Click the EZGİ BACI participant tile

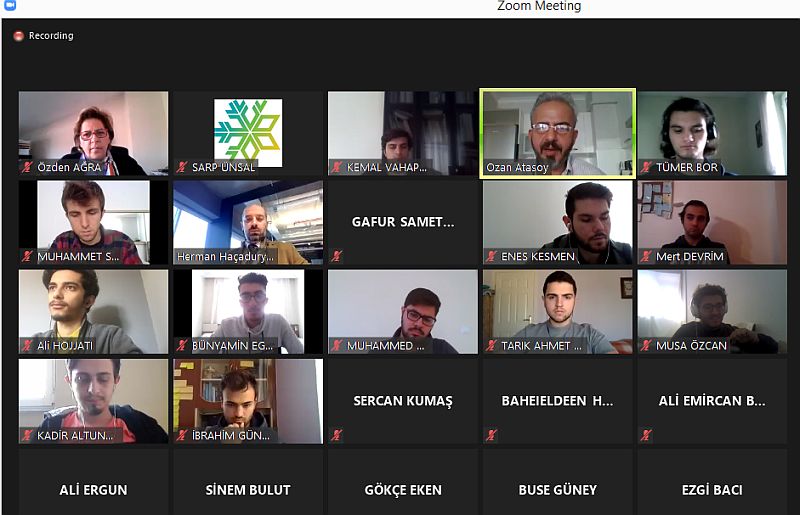pos(712,482)
